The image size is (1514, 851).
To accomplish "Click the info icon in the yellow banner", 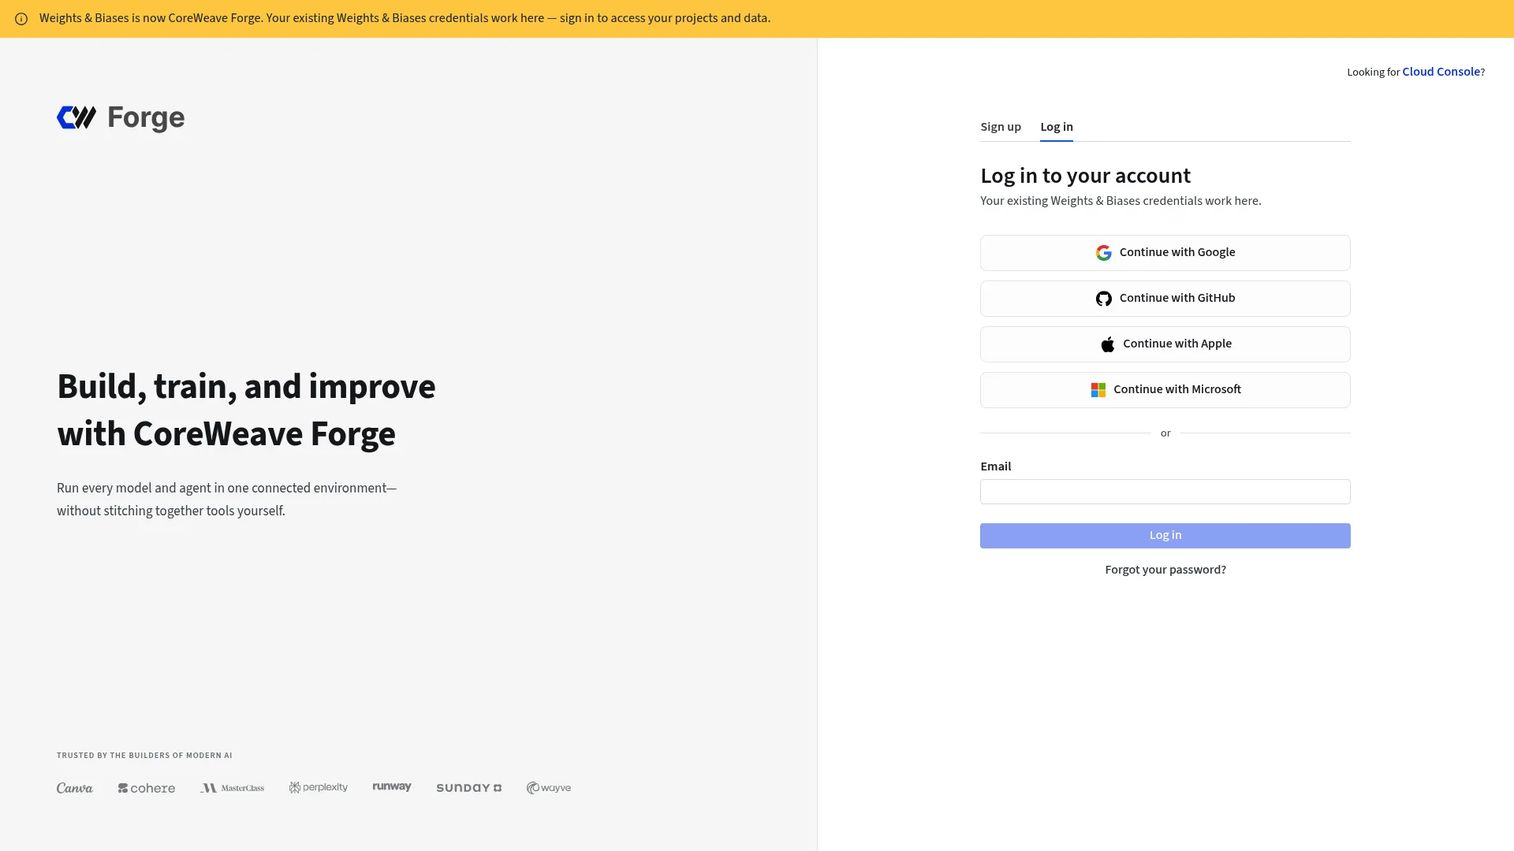I will point(21,19).
